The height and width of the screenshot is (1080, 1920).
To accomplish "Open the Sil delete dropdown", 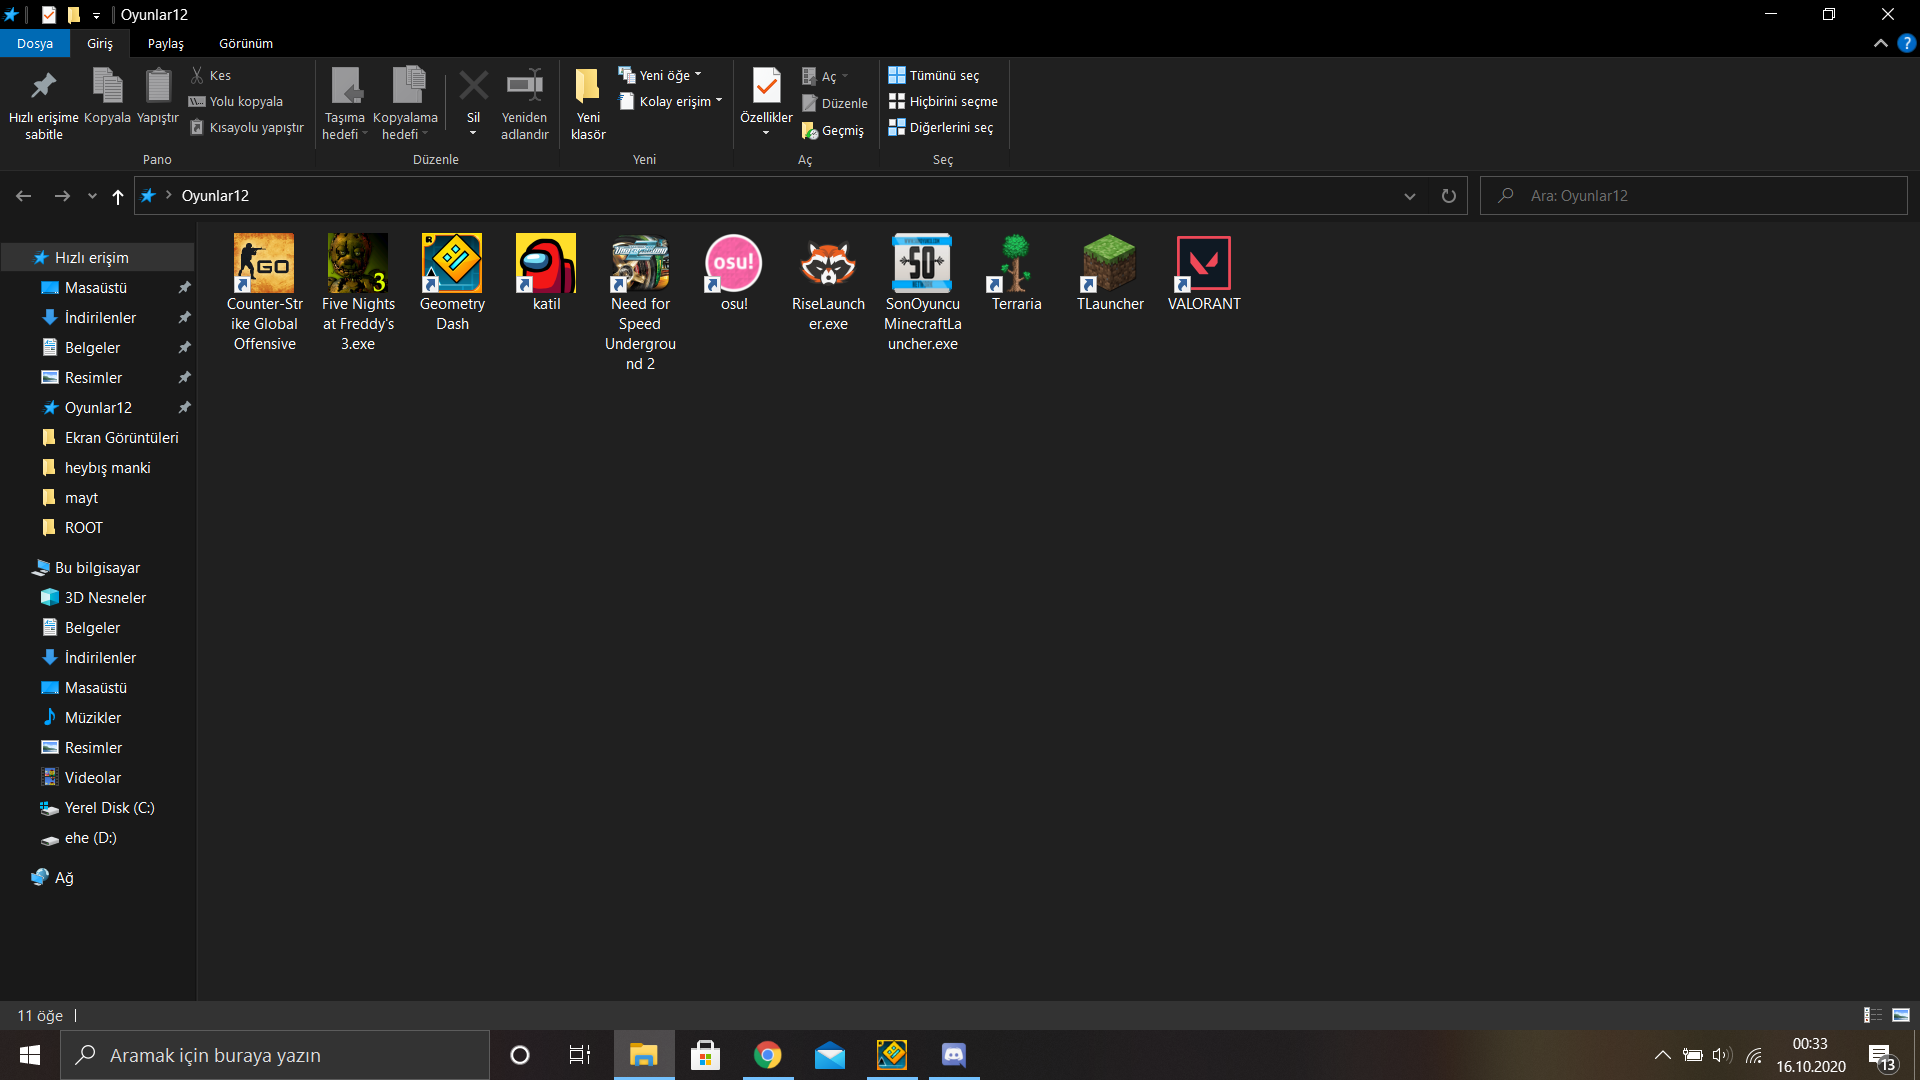I will (473, 132).
